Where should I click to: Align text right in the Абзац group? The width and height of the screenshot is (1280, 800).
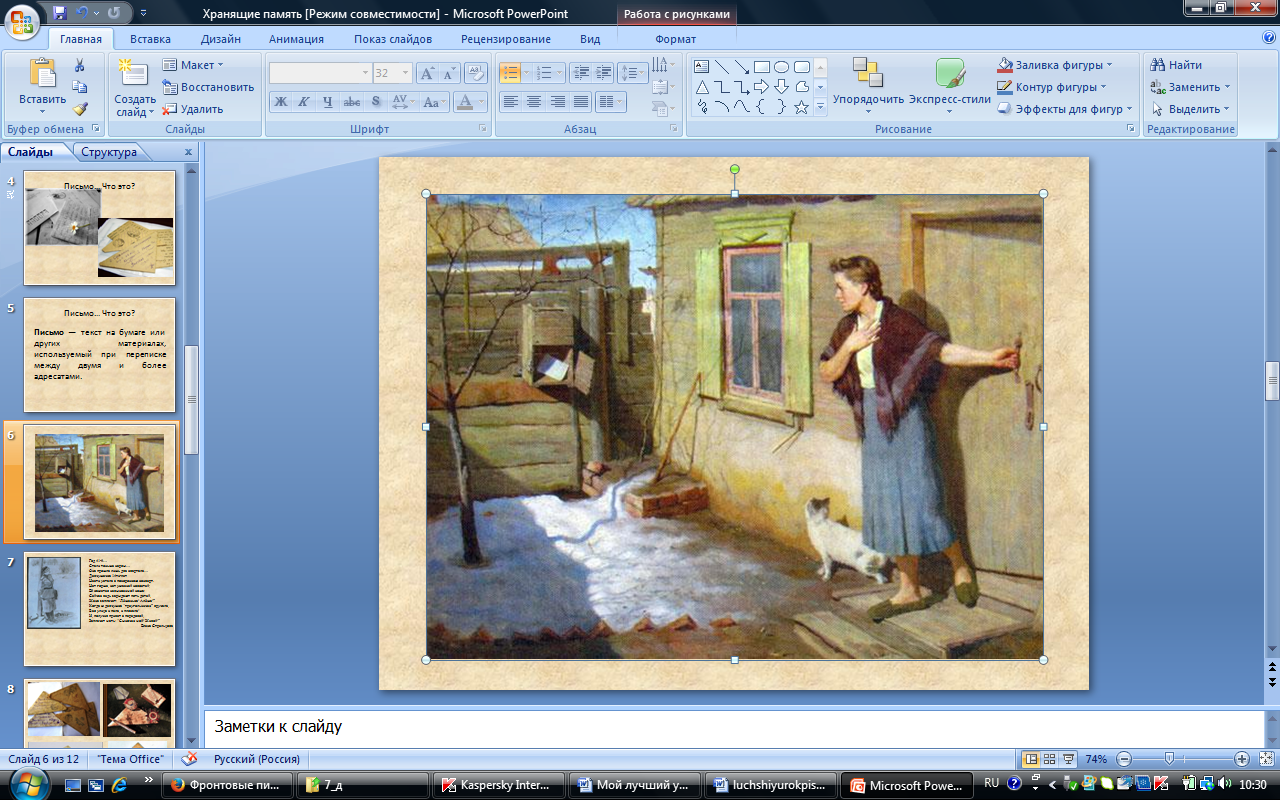(x=557, y=102)
